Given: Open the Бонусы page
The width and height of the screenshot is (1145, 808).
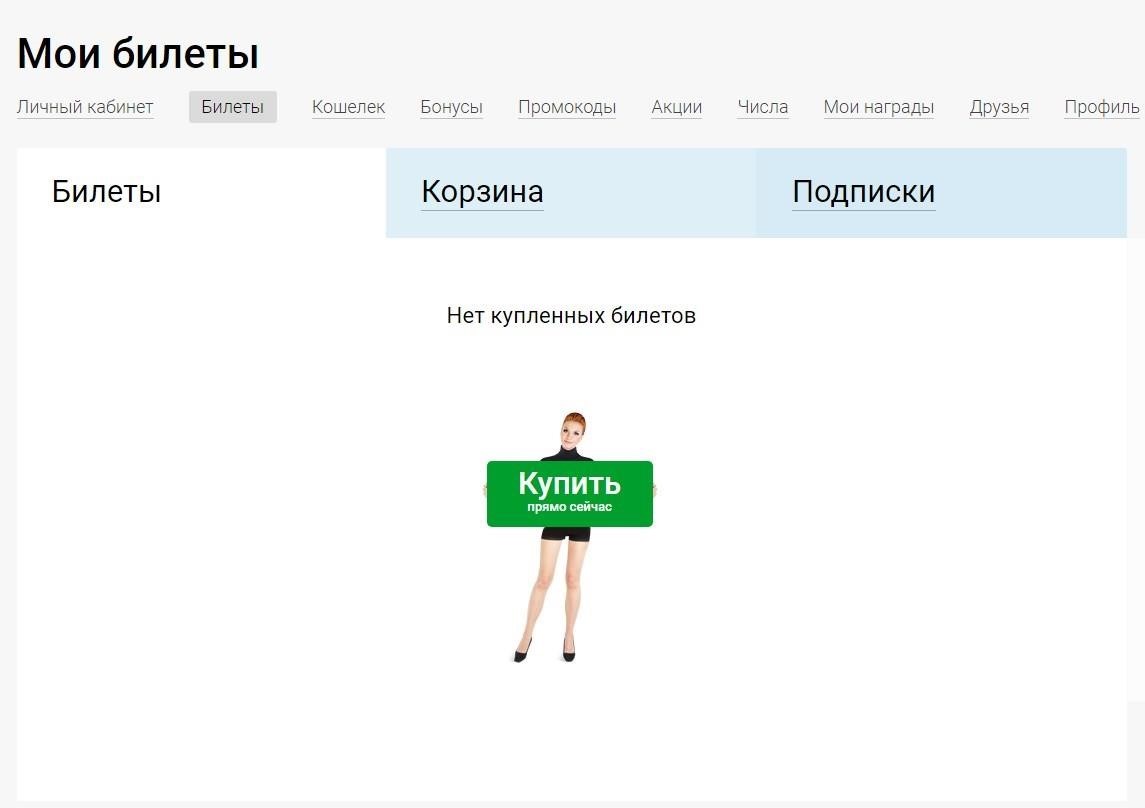Looking at the screenshot, I should pyautogui.click(x=451, y=107).
